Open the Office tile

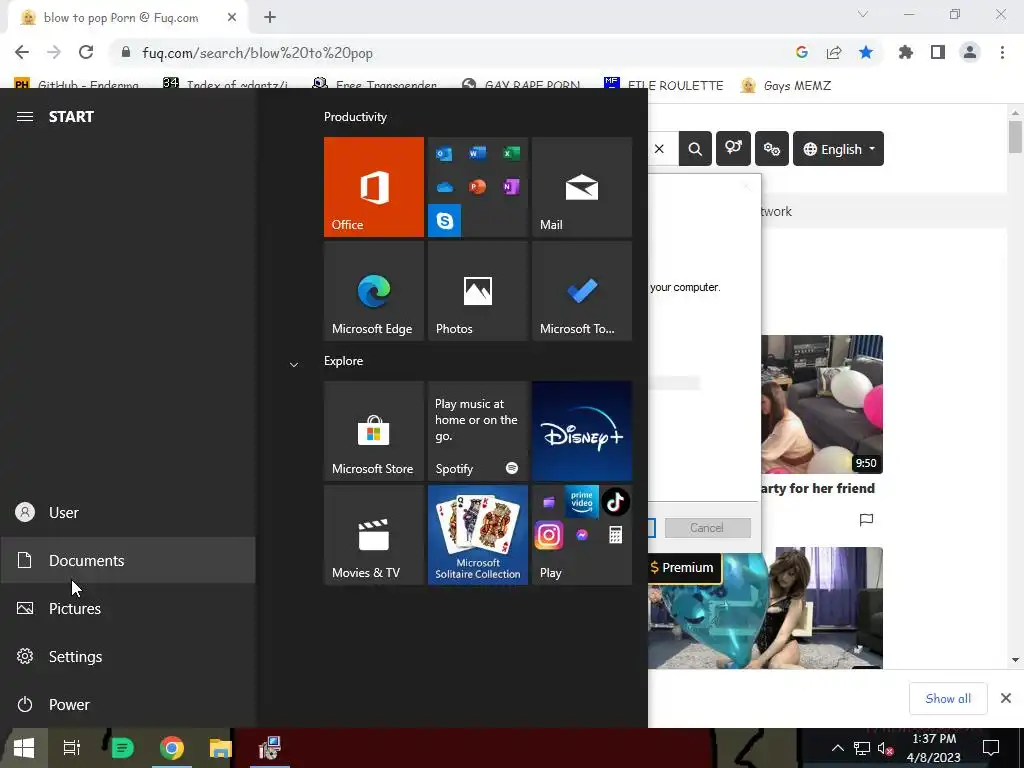tap(374, 187)
